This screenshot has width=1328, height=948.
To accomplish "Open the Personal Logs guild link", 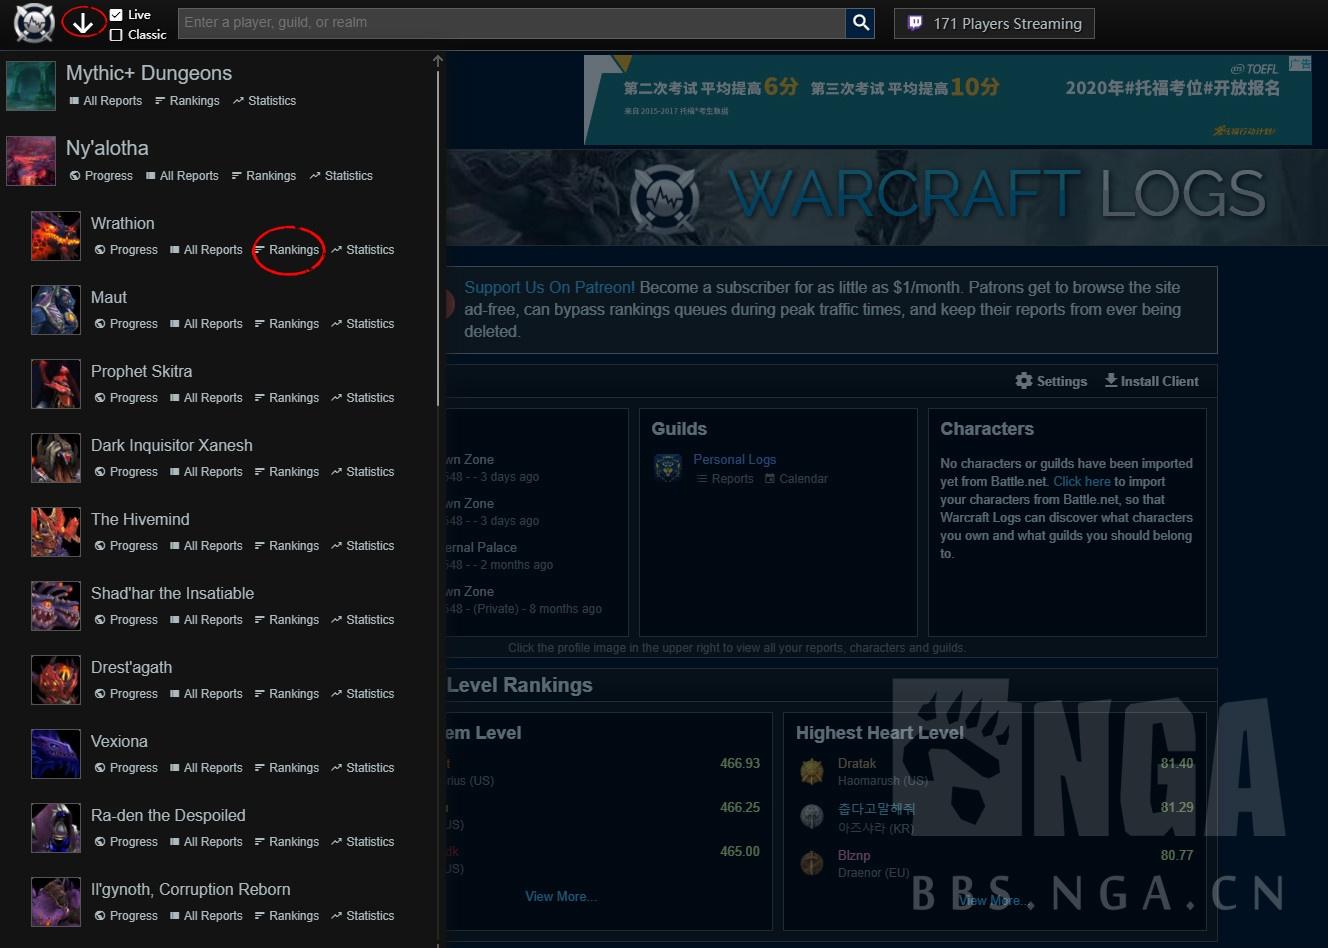I will click(x=734, y=460).
